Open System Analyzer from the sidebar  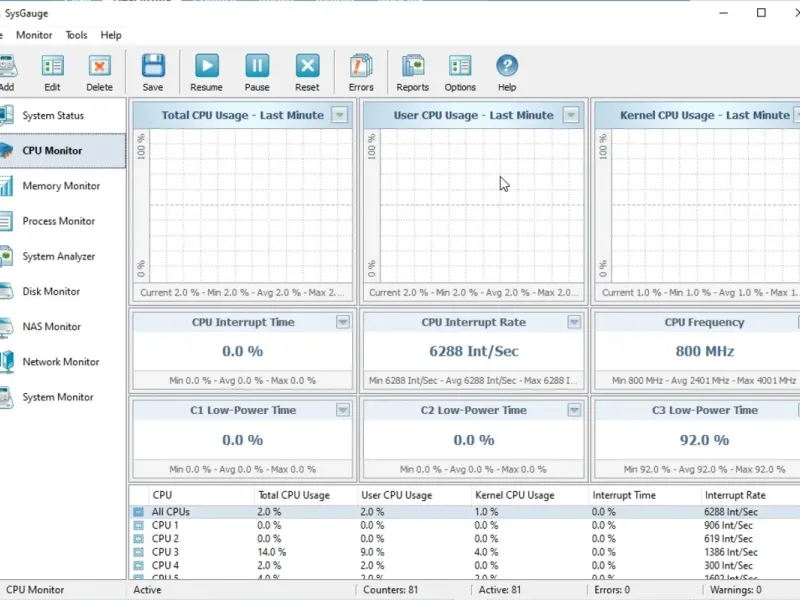(x=59, y=256)
